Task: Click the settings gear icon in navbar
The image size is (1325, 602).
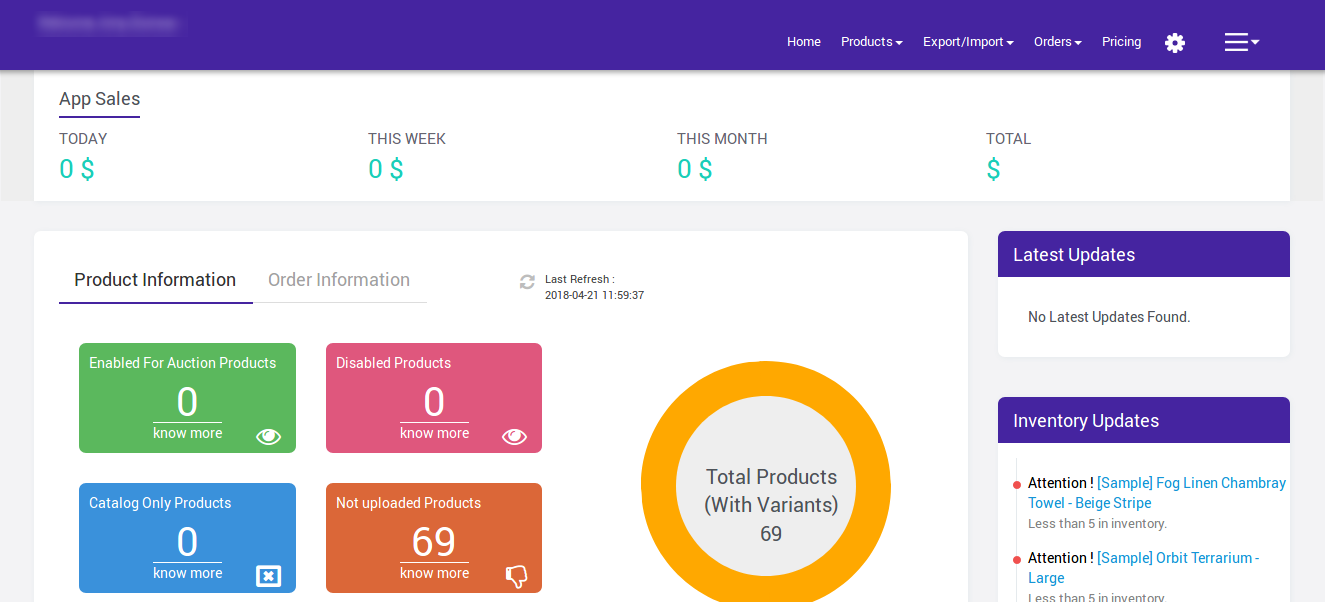Action: 1174,42
